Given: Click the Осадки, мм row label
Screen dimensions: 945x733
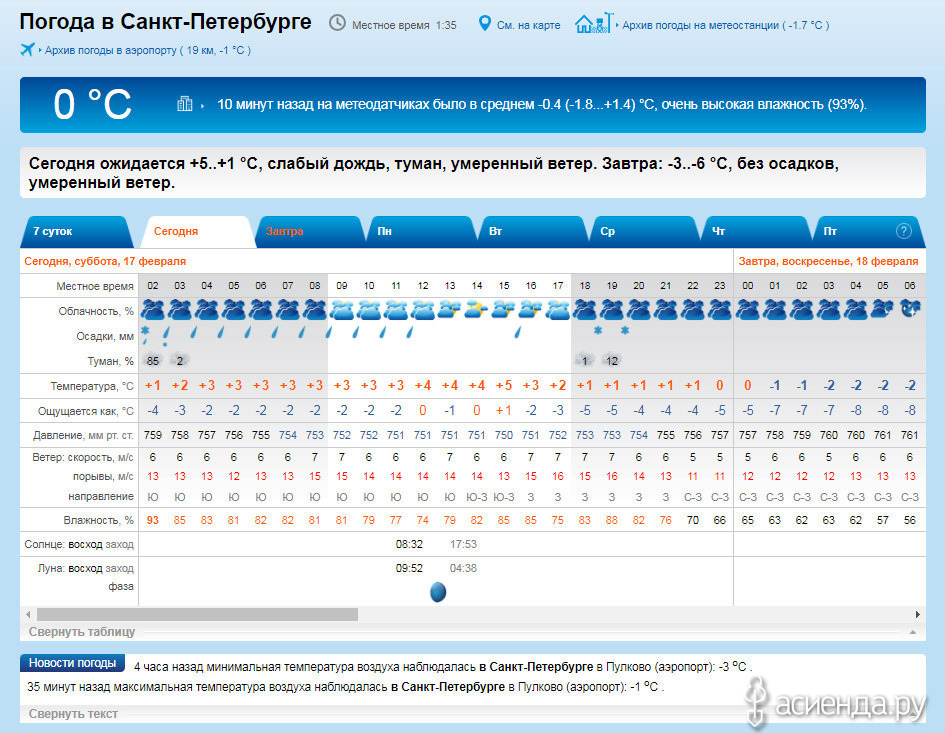Looking at the screenshot, I should tap(105, 336).
